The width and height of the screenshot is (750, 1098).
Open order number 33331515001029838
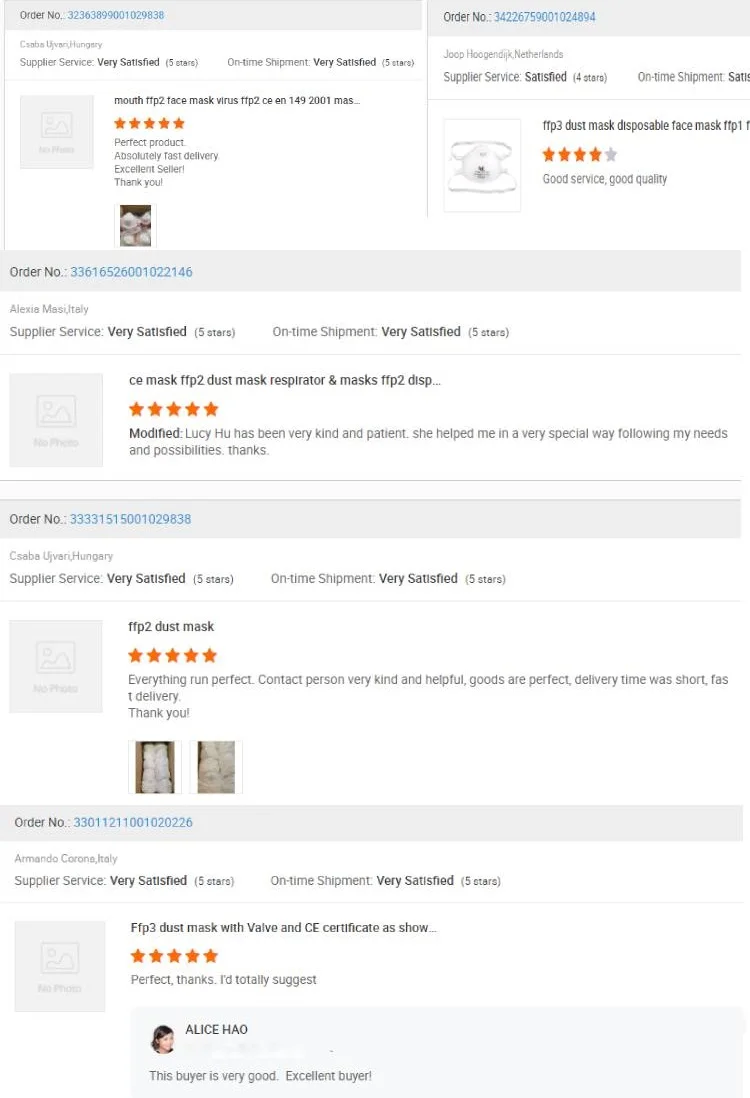click(x=130, y=519)
